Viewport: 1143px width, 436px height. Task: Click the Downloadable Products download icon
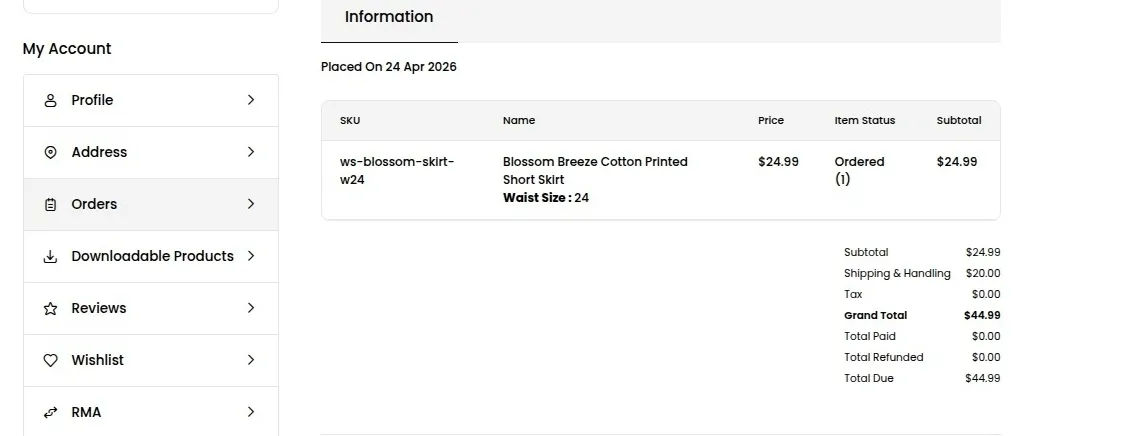pos(51,257)
